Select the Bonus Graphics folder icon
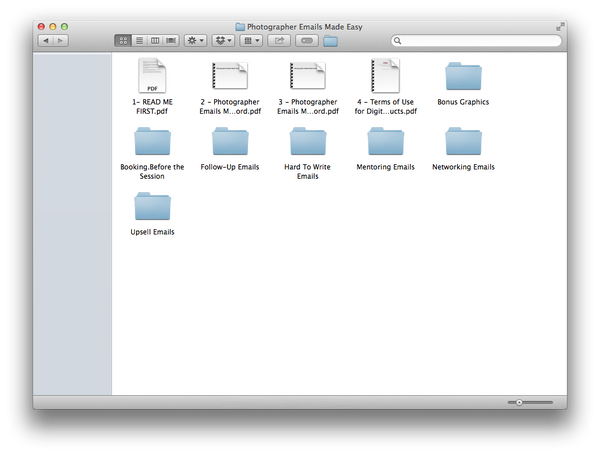Screen dimensions: 600x455 click(x=463, y=76)
